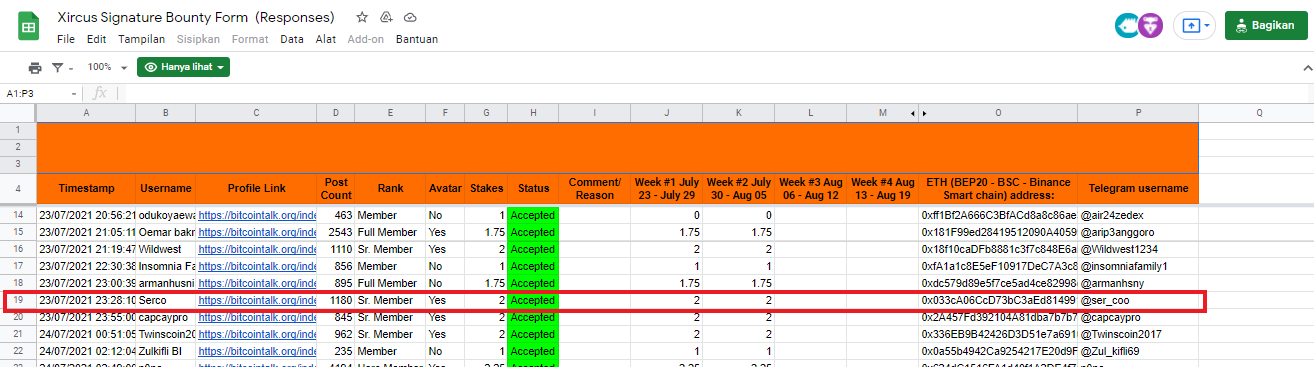Select column A header
This screenshot has height=367, width=1314.
coord(86,113)
